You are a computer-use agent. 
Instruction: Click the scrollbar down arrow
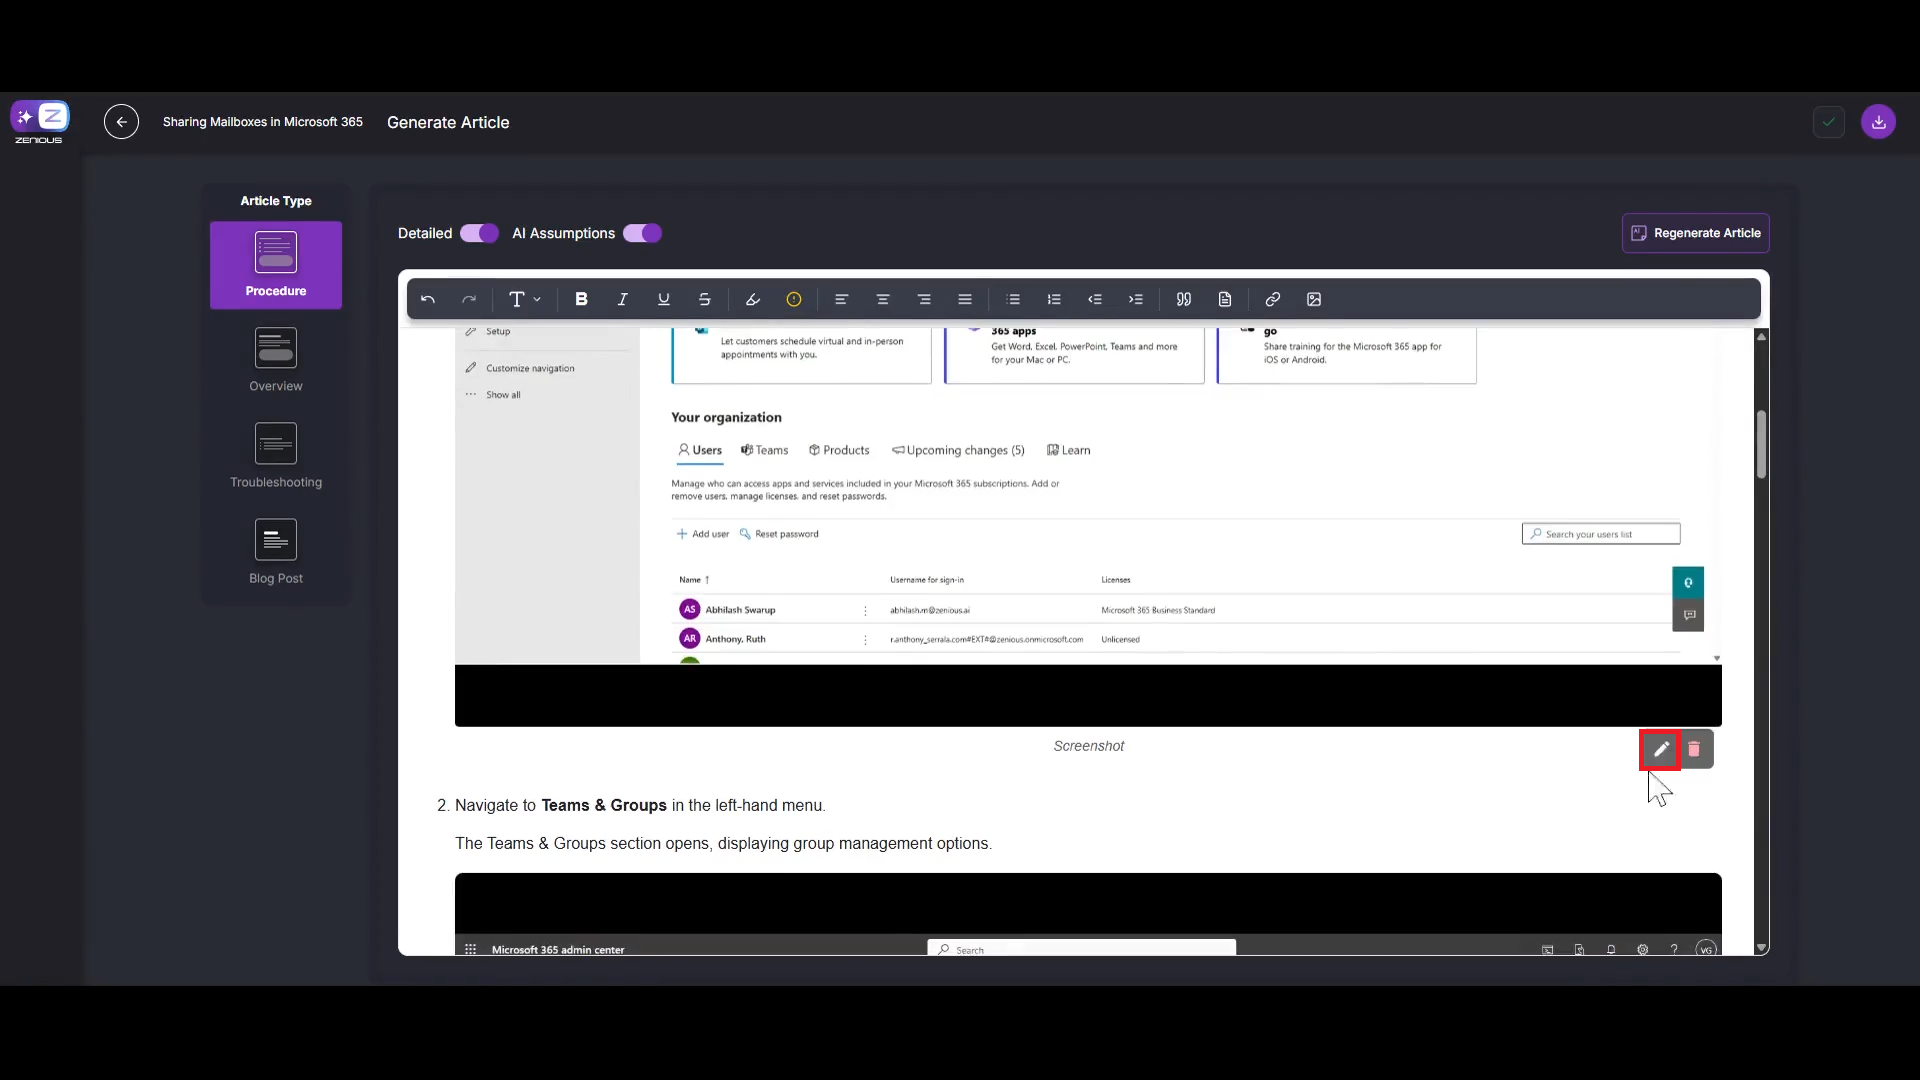[x=1761, y=947]
